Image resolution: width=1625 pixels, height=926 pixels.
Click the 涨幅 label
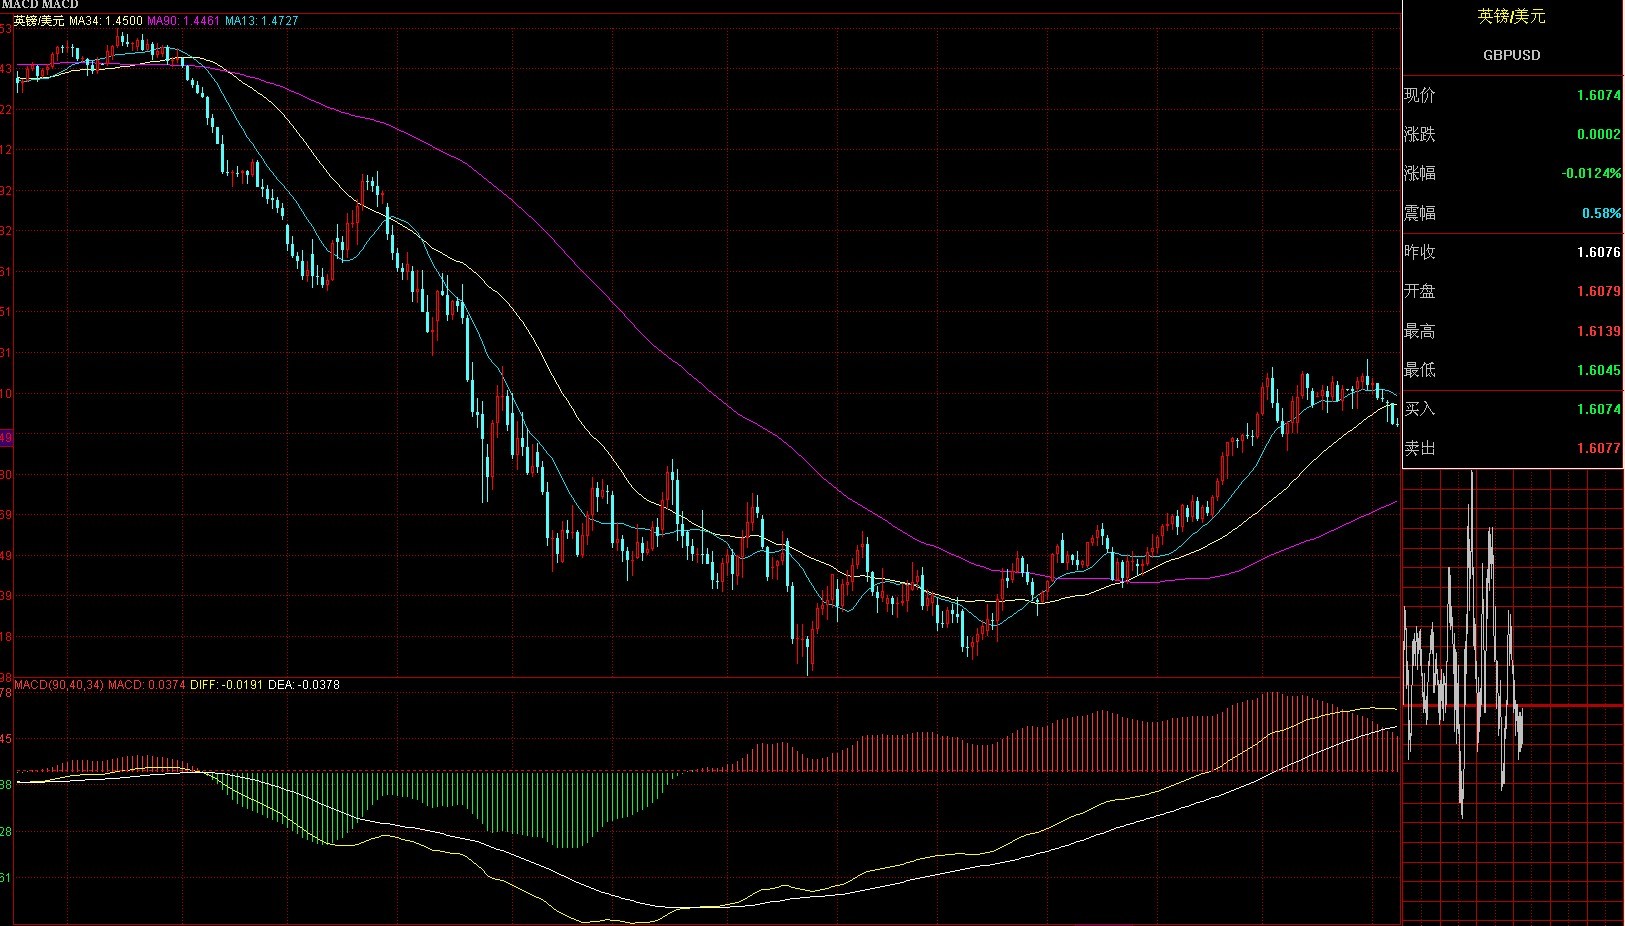click(x=1419, y=173)
